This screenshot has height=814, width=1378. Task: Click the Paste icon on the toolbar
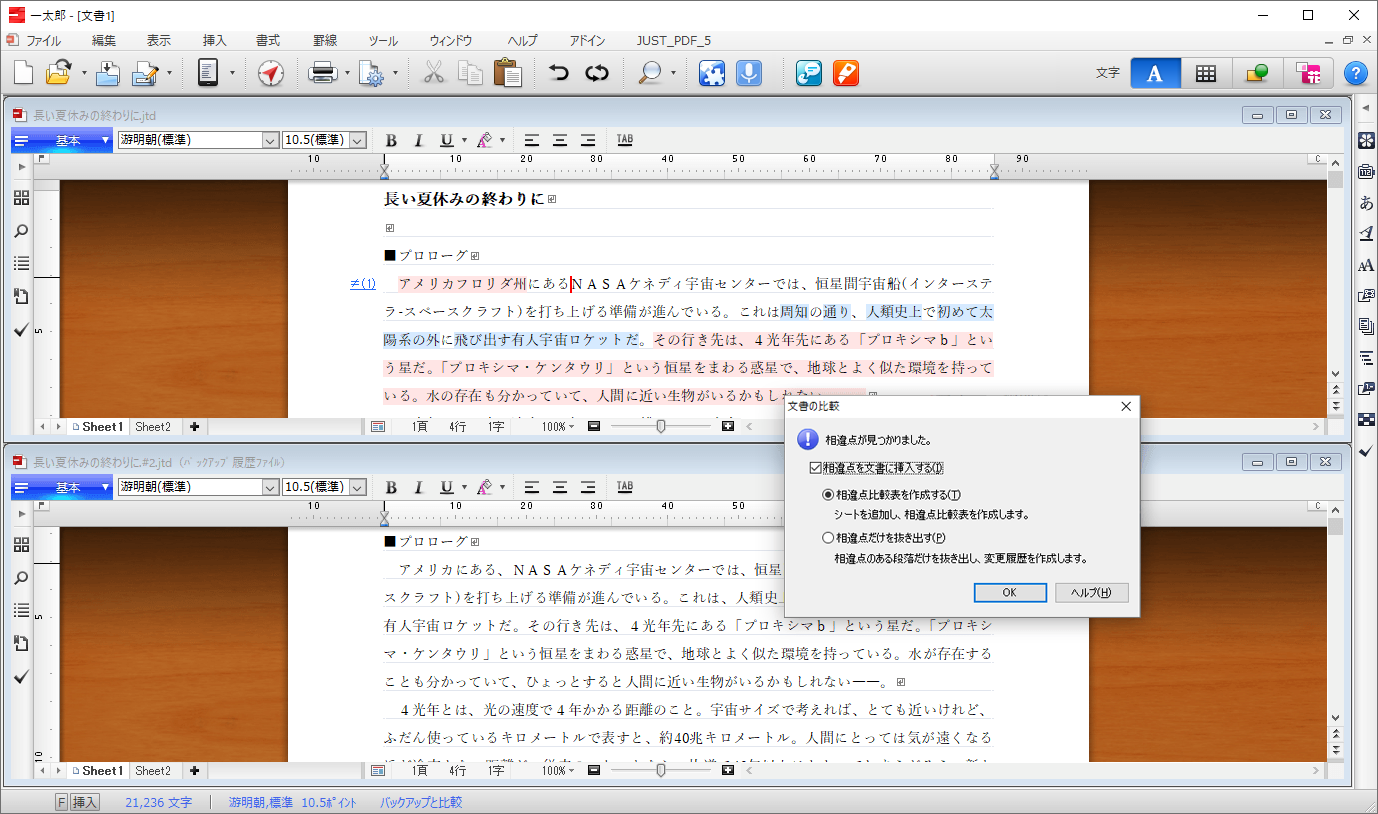point(507,72)
